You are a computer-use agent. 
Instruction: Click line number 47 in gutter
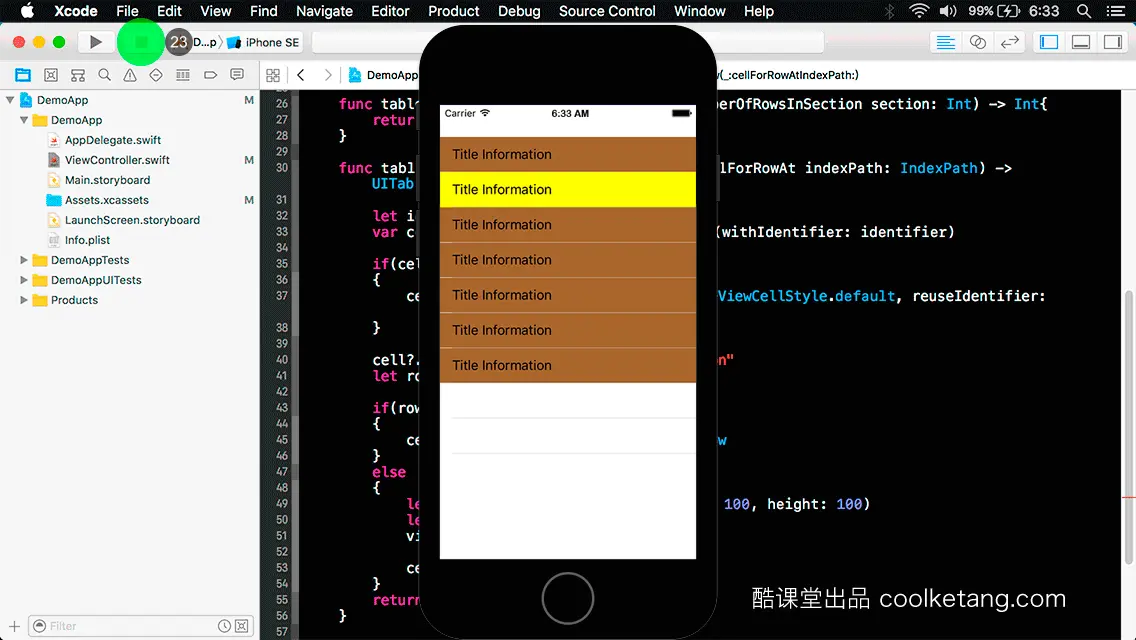click(x=282, y=471)
